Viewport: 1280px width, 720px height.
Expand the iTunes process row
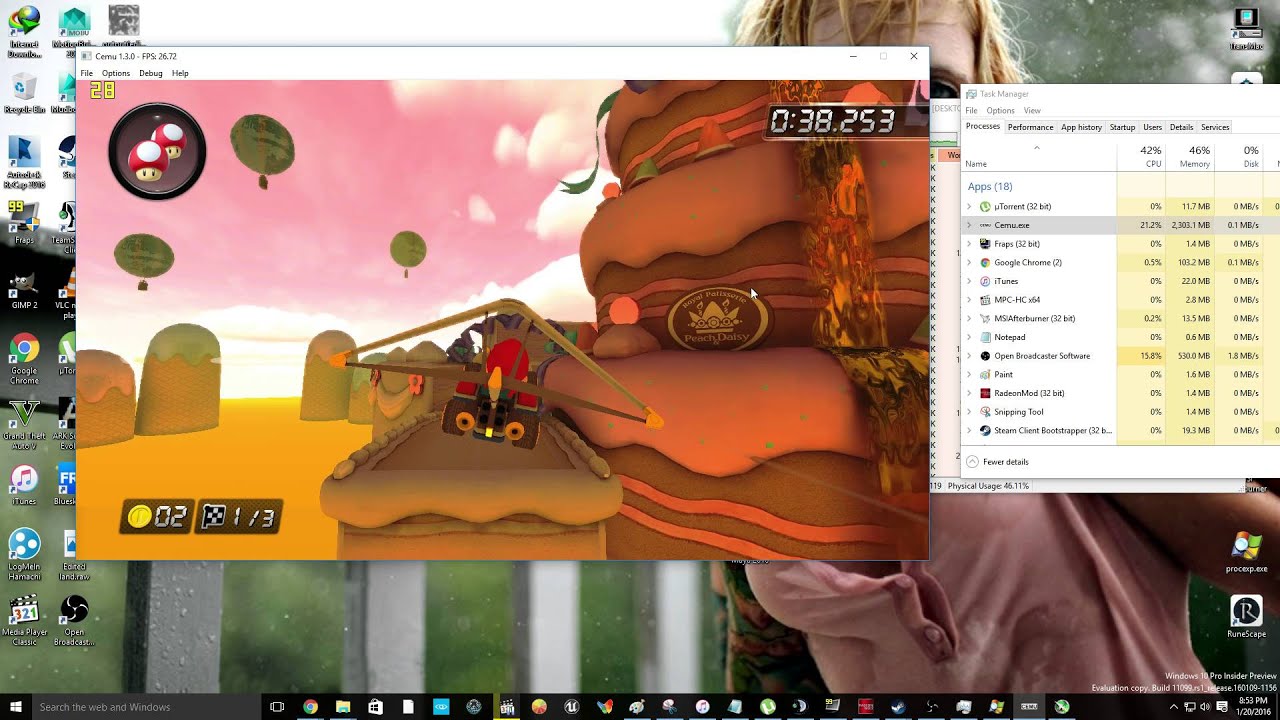click(x=969, y=281)
